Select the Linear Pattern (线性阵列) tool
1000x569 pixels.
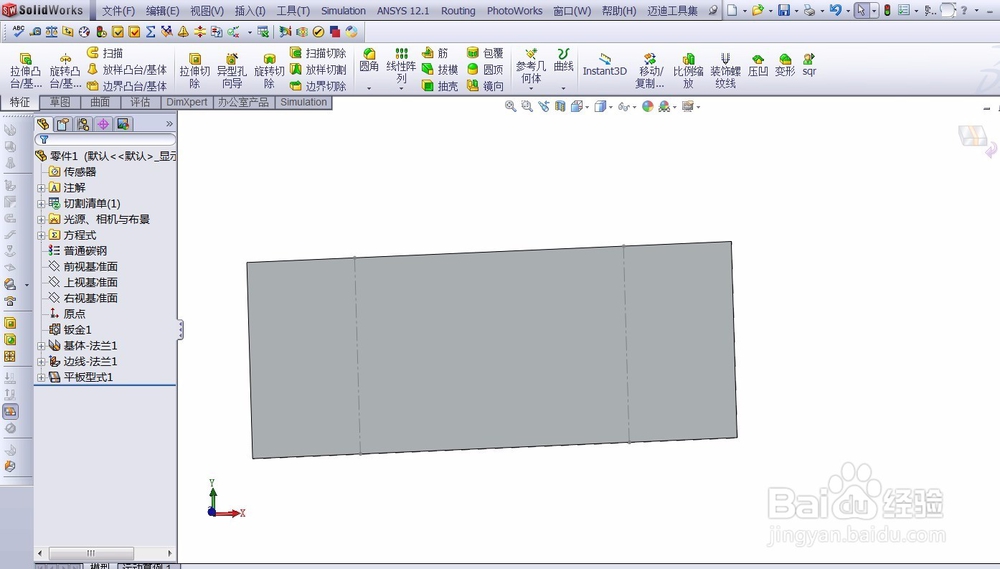[401, 65]
